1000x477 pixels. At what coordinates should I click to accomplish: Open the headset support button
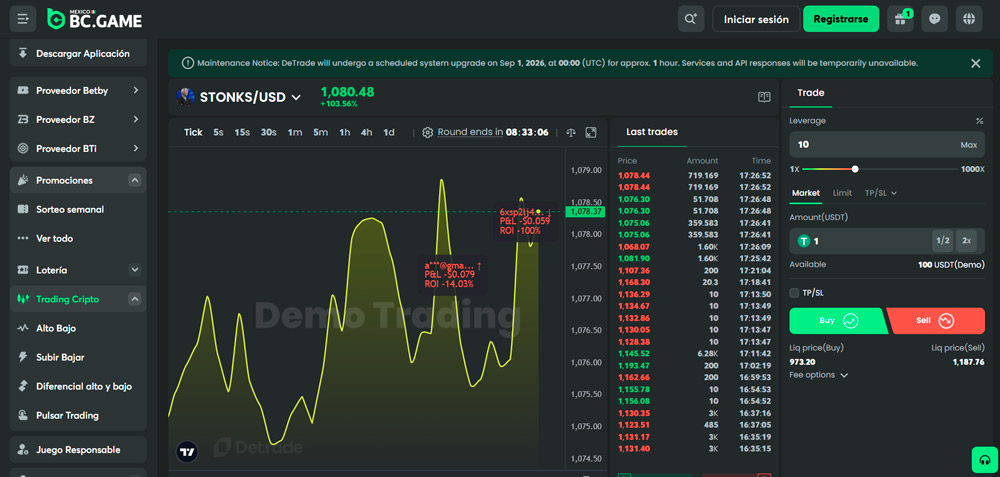pyautogui.click(x=985, y=460)
